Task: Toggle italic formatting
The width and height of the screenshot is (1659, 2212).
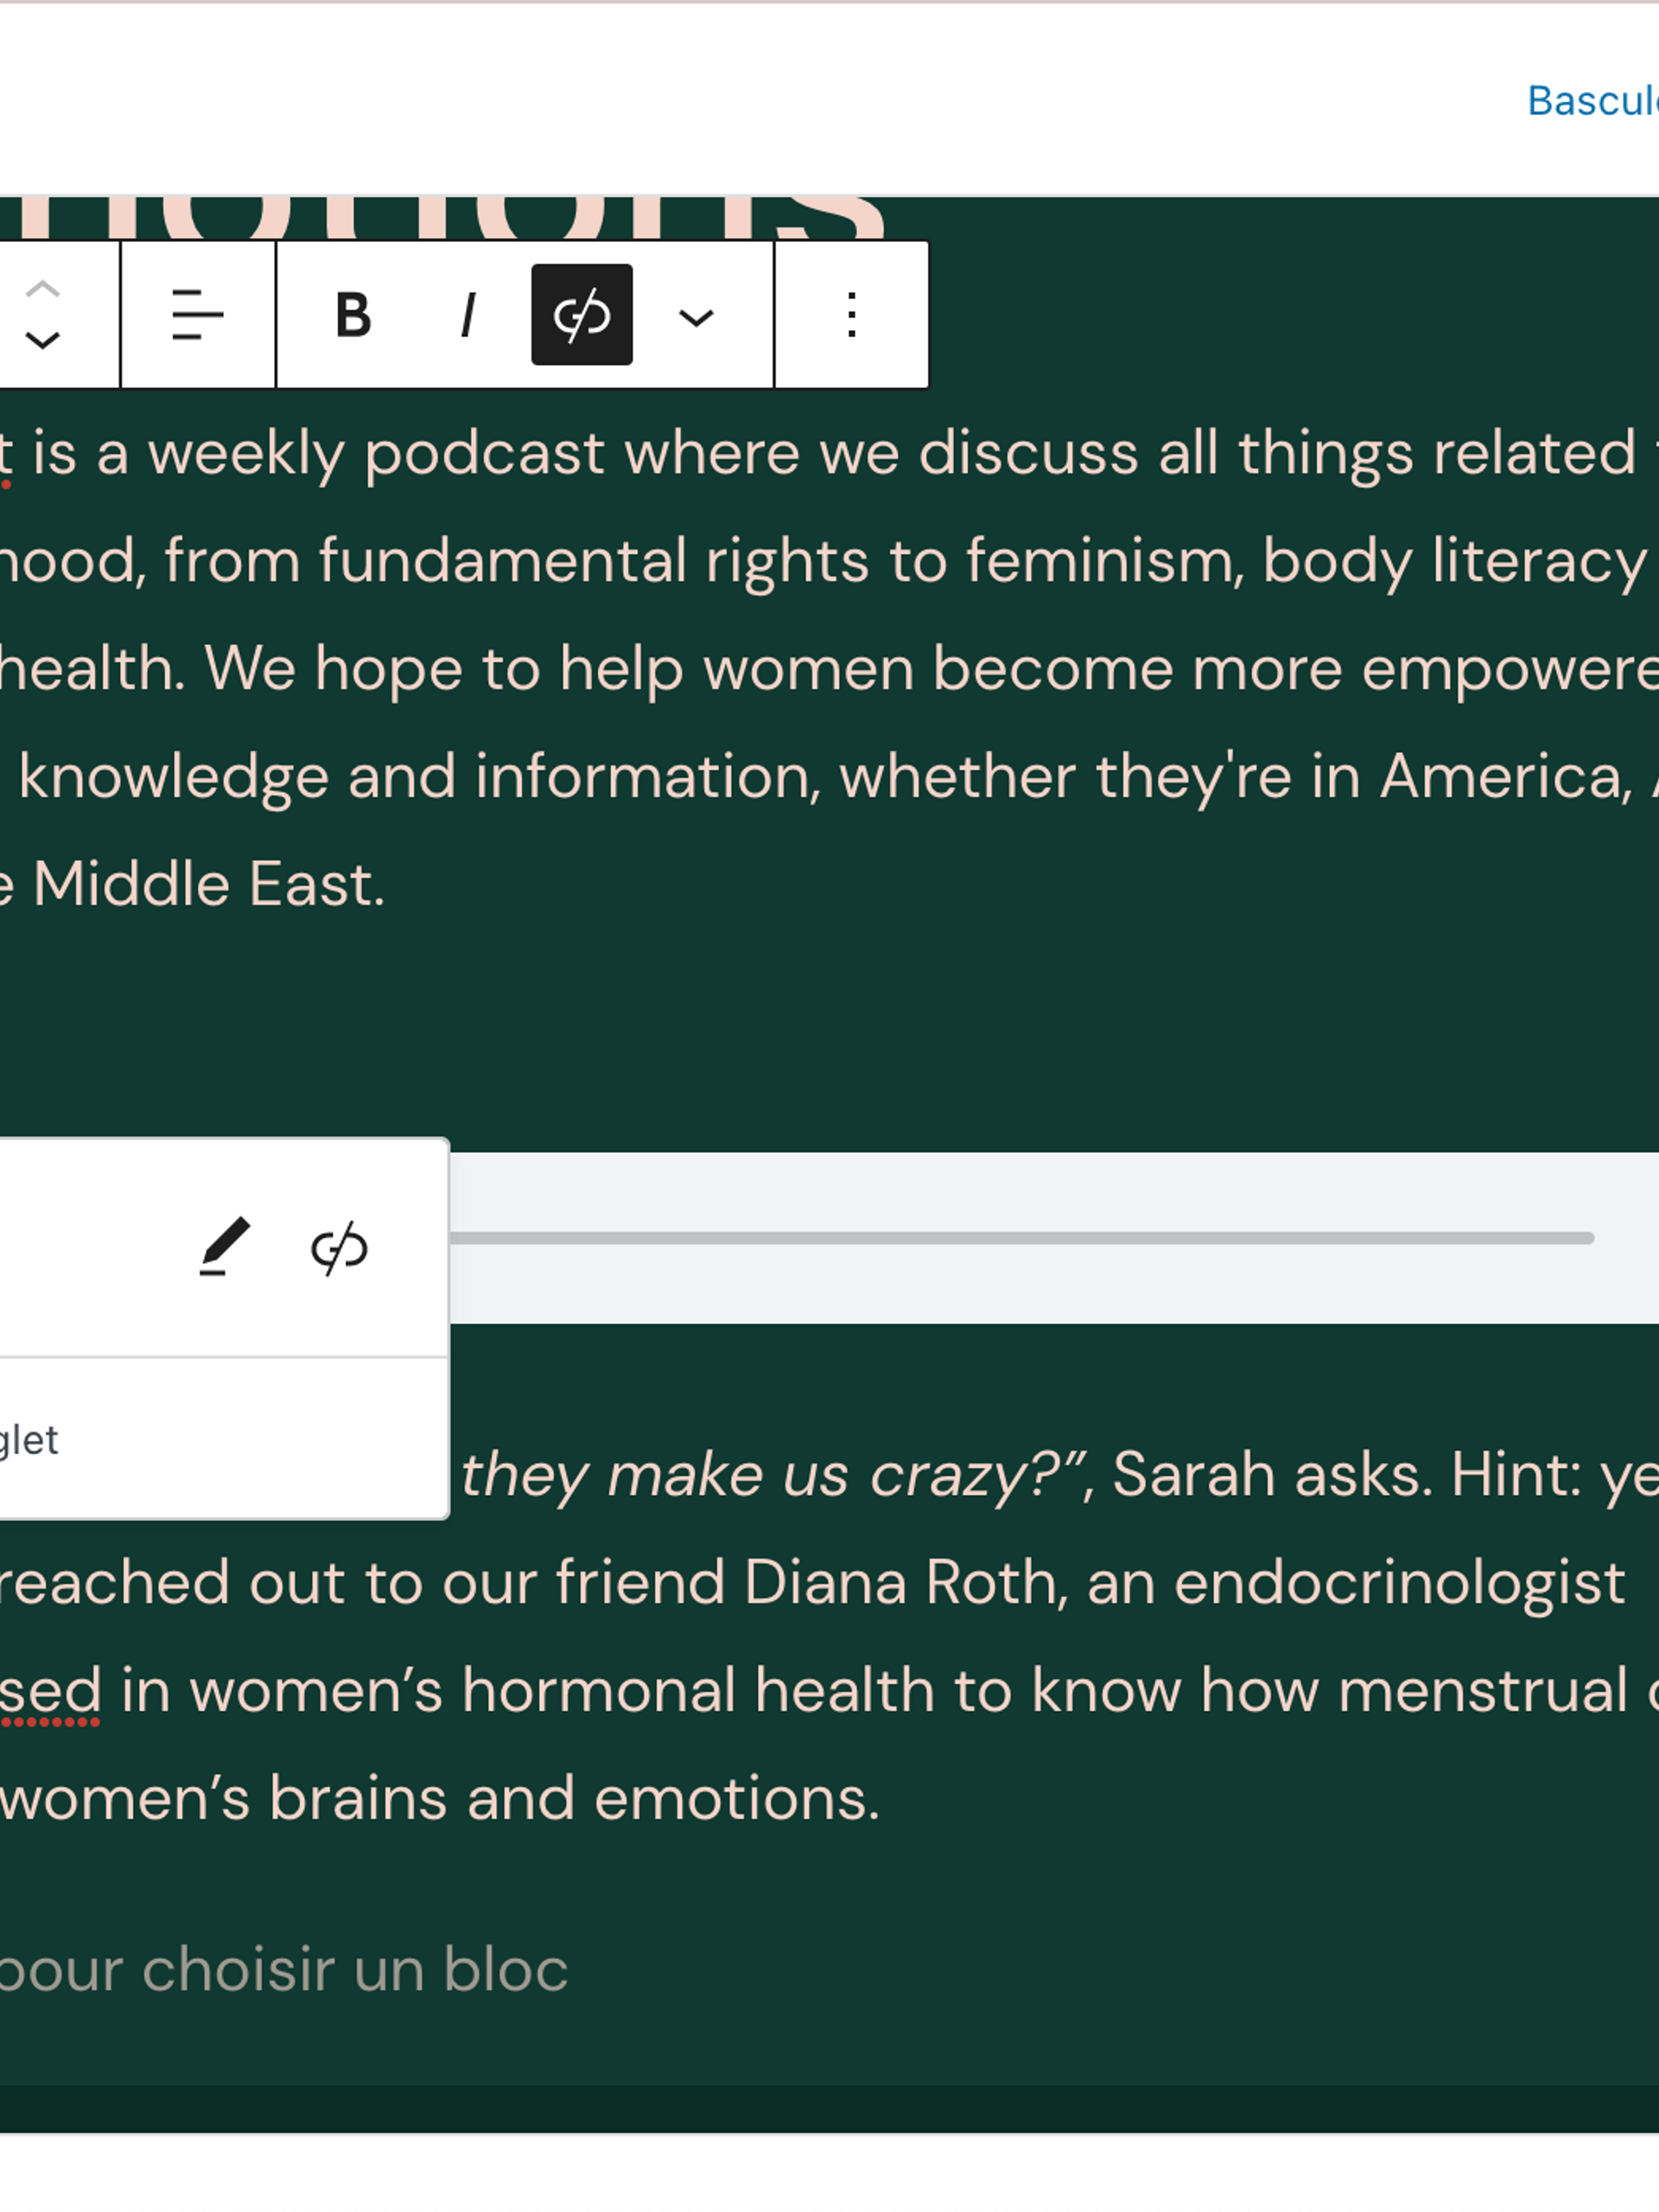Action: [467, 315]
